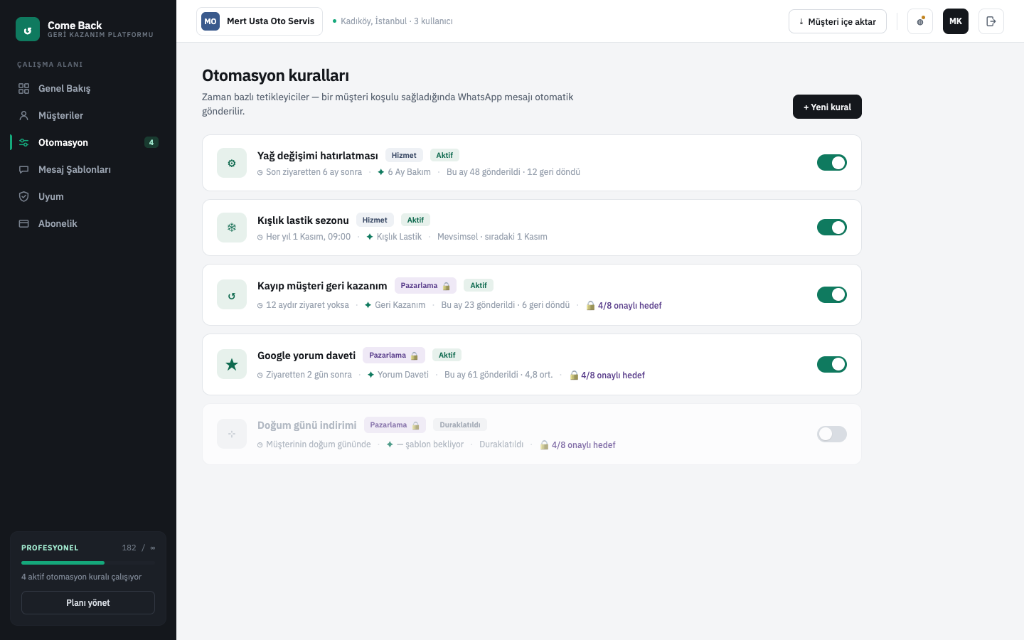This screenshot has width=1024, height=640.
Task: Click 'Bu ay 61 gönderildi · 4,8 ort.' text
Action: click(x=498, y=375)
